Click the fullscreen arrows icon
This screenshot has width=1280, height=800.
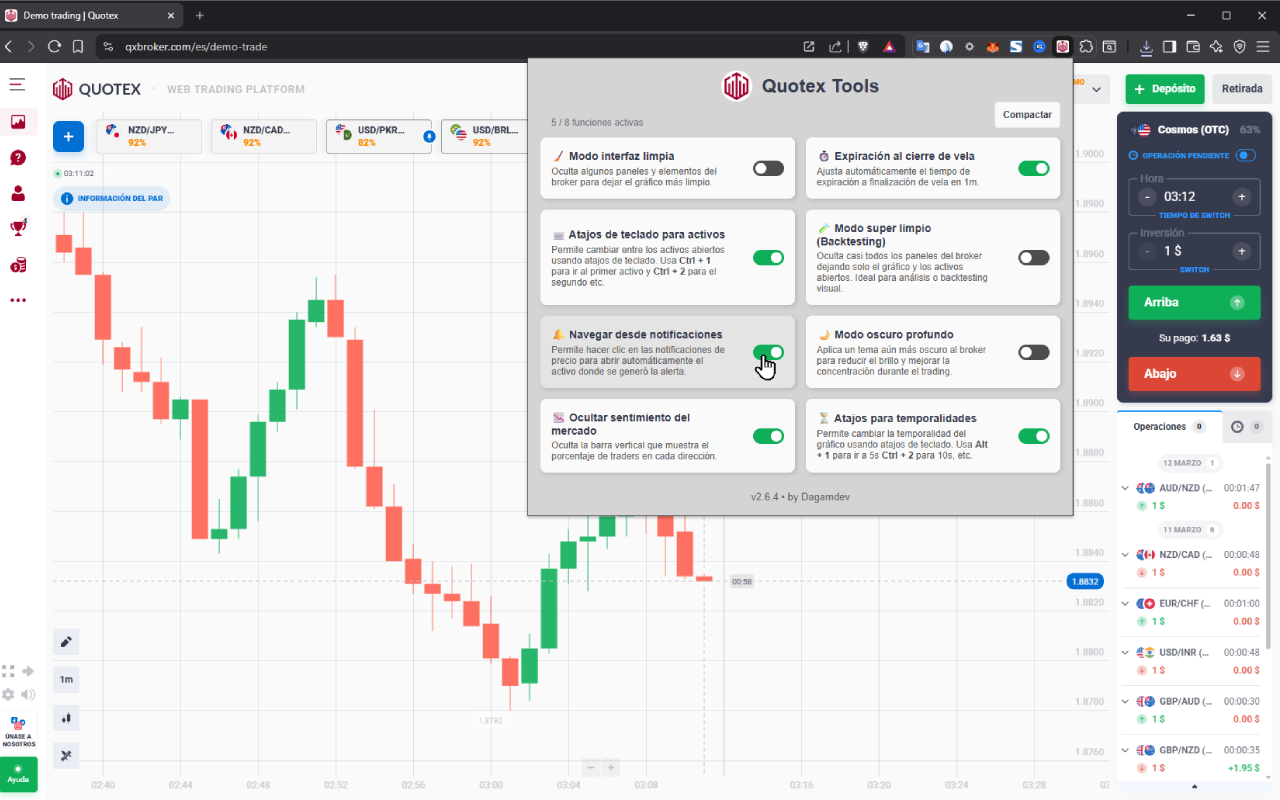coord(8,671)
